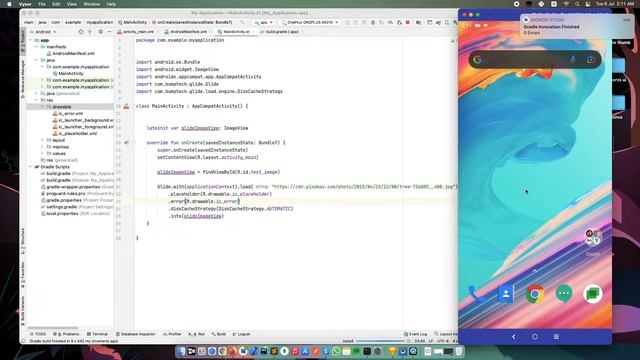Tap the Android home circle button
Image resolution: width=640 pixels, height=360 pixels.
pyautogui.click(x=535, y=337)
